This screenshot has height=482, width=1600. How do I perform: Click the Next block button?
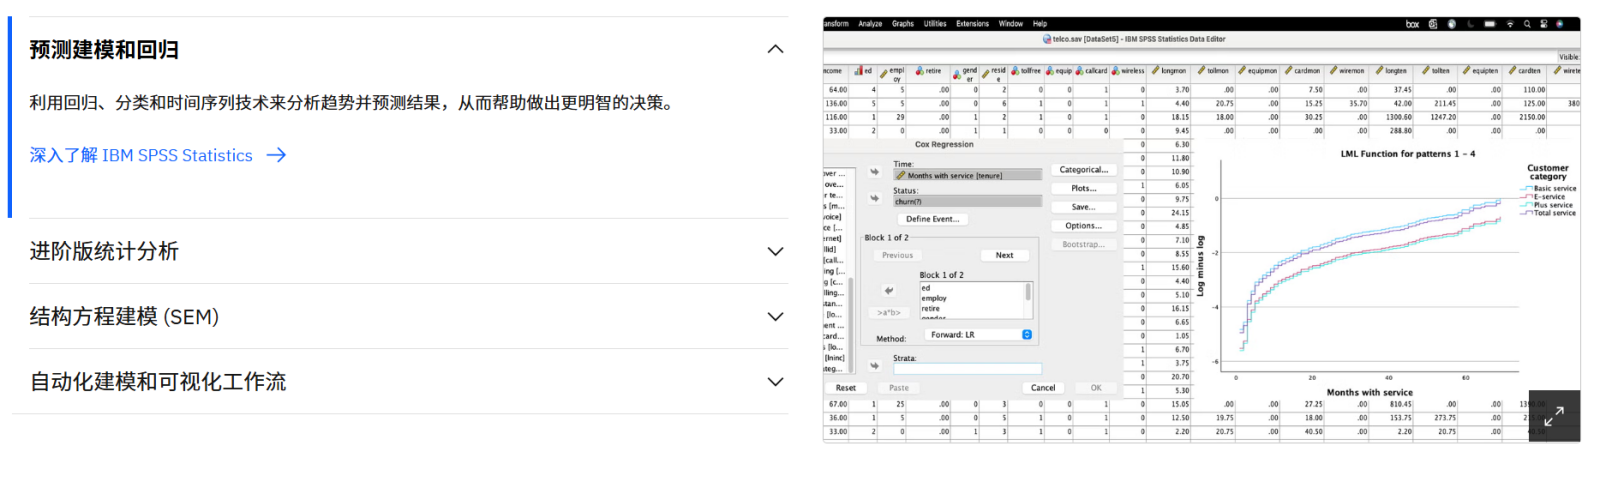click(x=1004, y=255)
